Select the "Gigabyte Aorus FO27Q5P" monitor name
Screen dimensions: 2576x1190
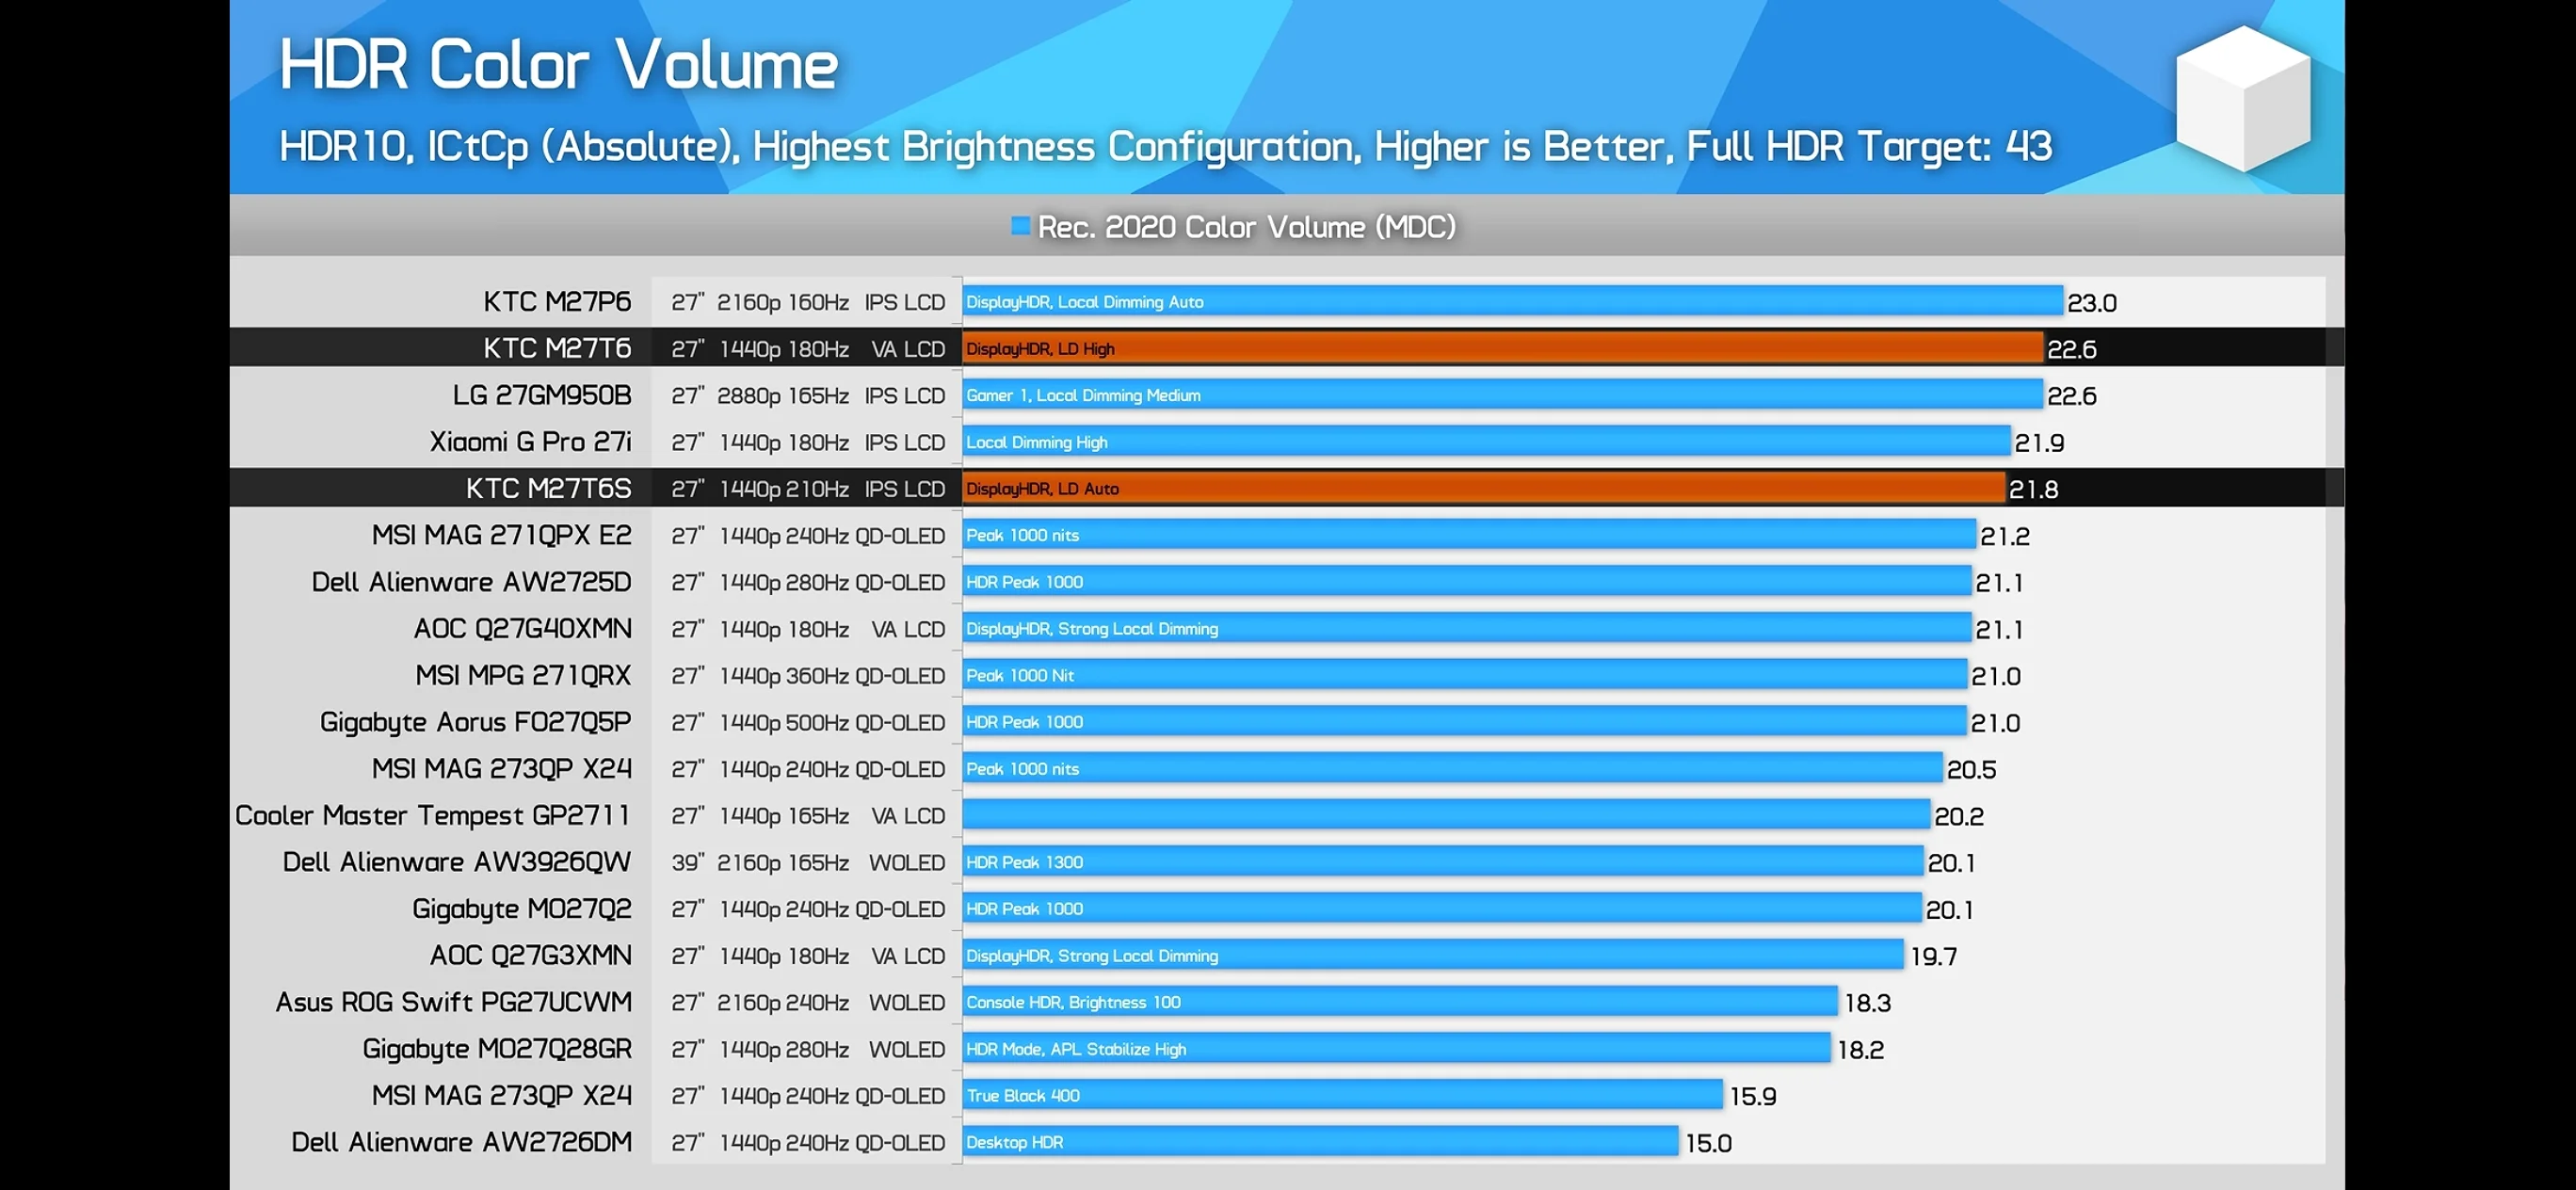click(x=476, y=722)
